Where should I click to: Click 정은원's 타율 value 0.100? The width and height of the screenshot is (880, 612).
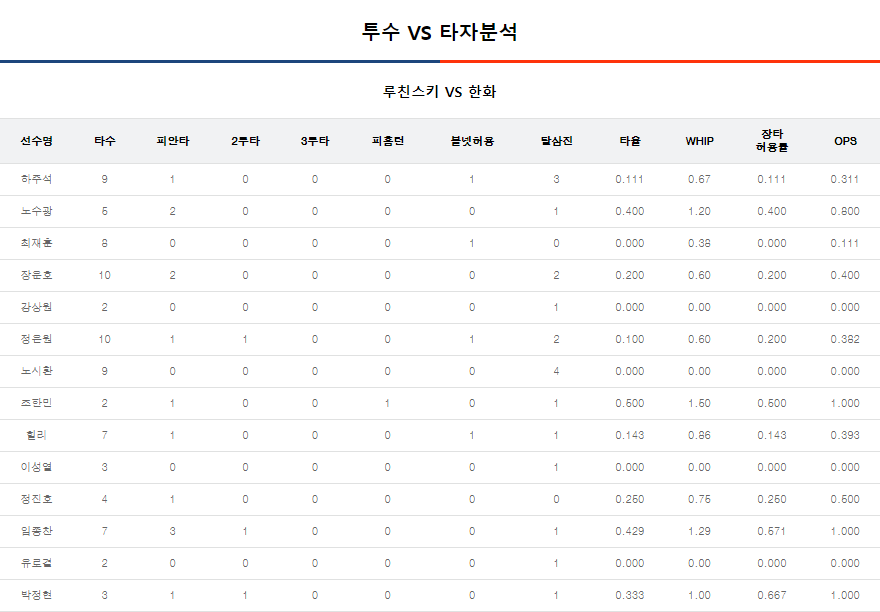coord(630,339)
